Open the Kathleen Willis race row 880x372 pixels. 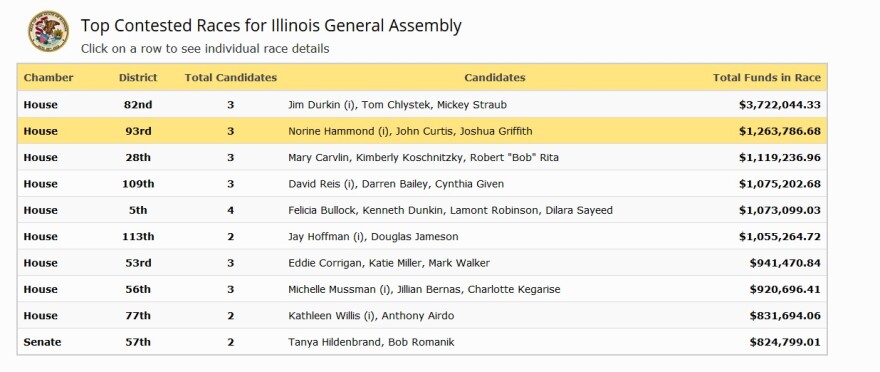point(422,316)
